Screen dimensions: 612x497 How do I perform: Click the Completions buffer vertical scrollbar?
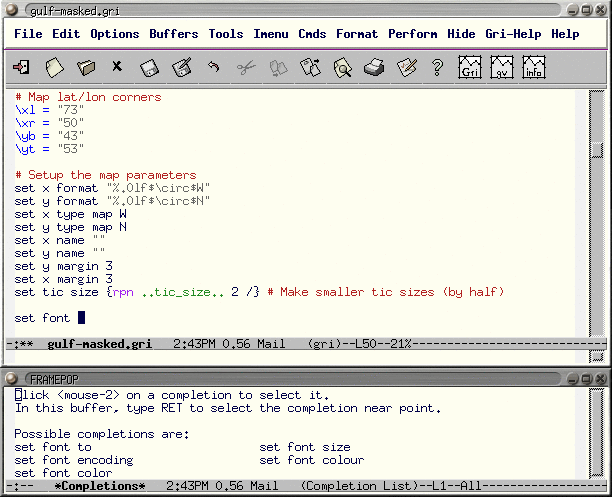(x=597, y=433)
